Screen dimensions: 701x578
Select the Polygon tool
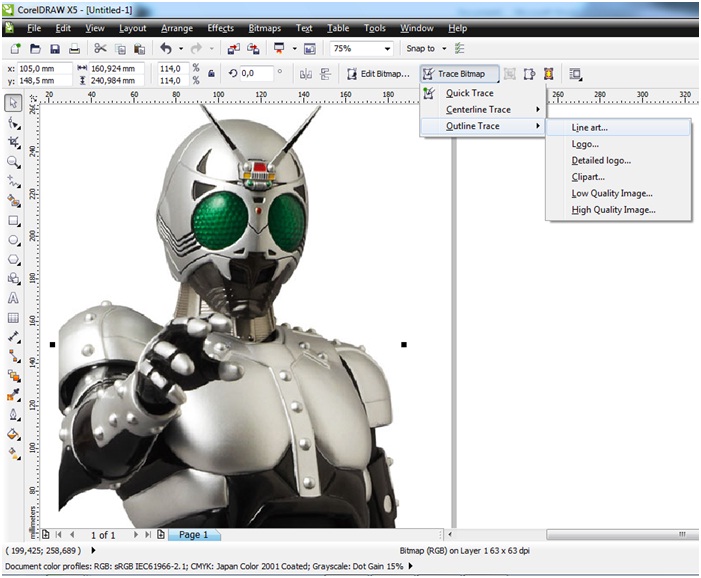pos(13,259)
